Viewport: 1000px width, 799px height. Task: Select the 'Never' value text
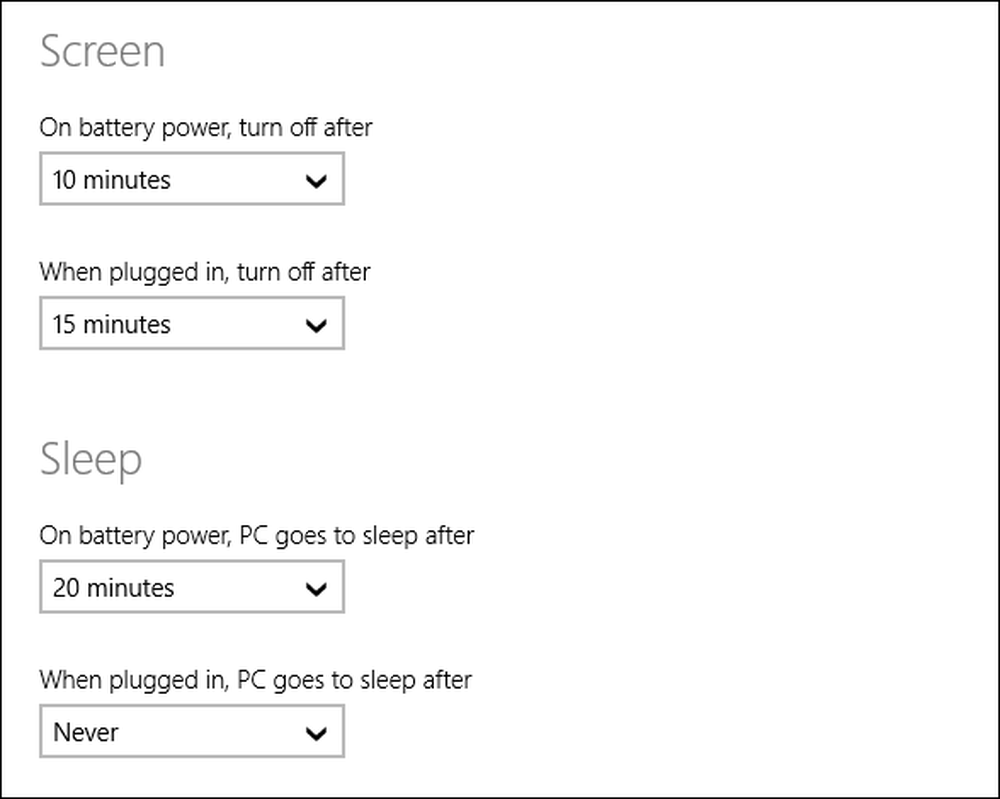coord(85,732)
